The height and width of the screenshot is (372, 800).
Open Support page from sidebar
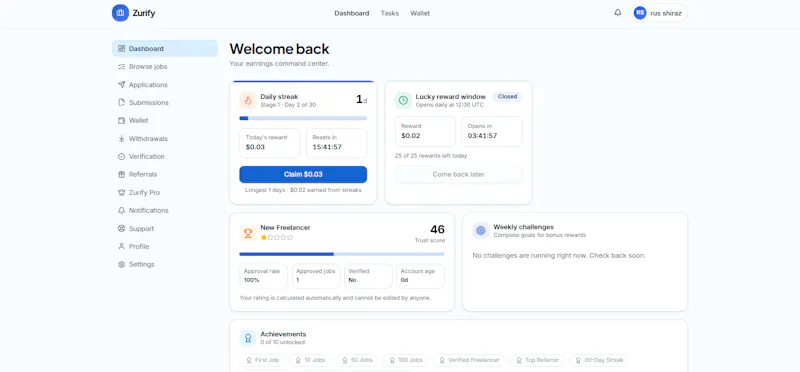pos(165,229)
